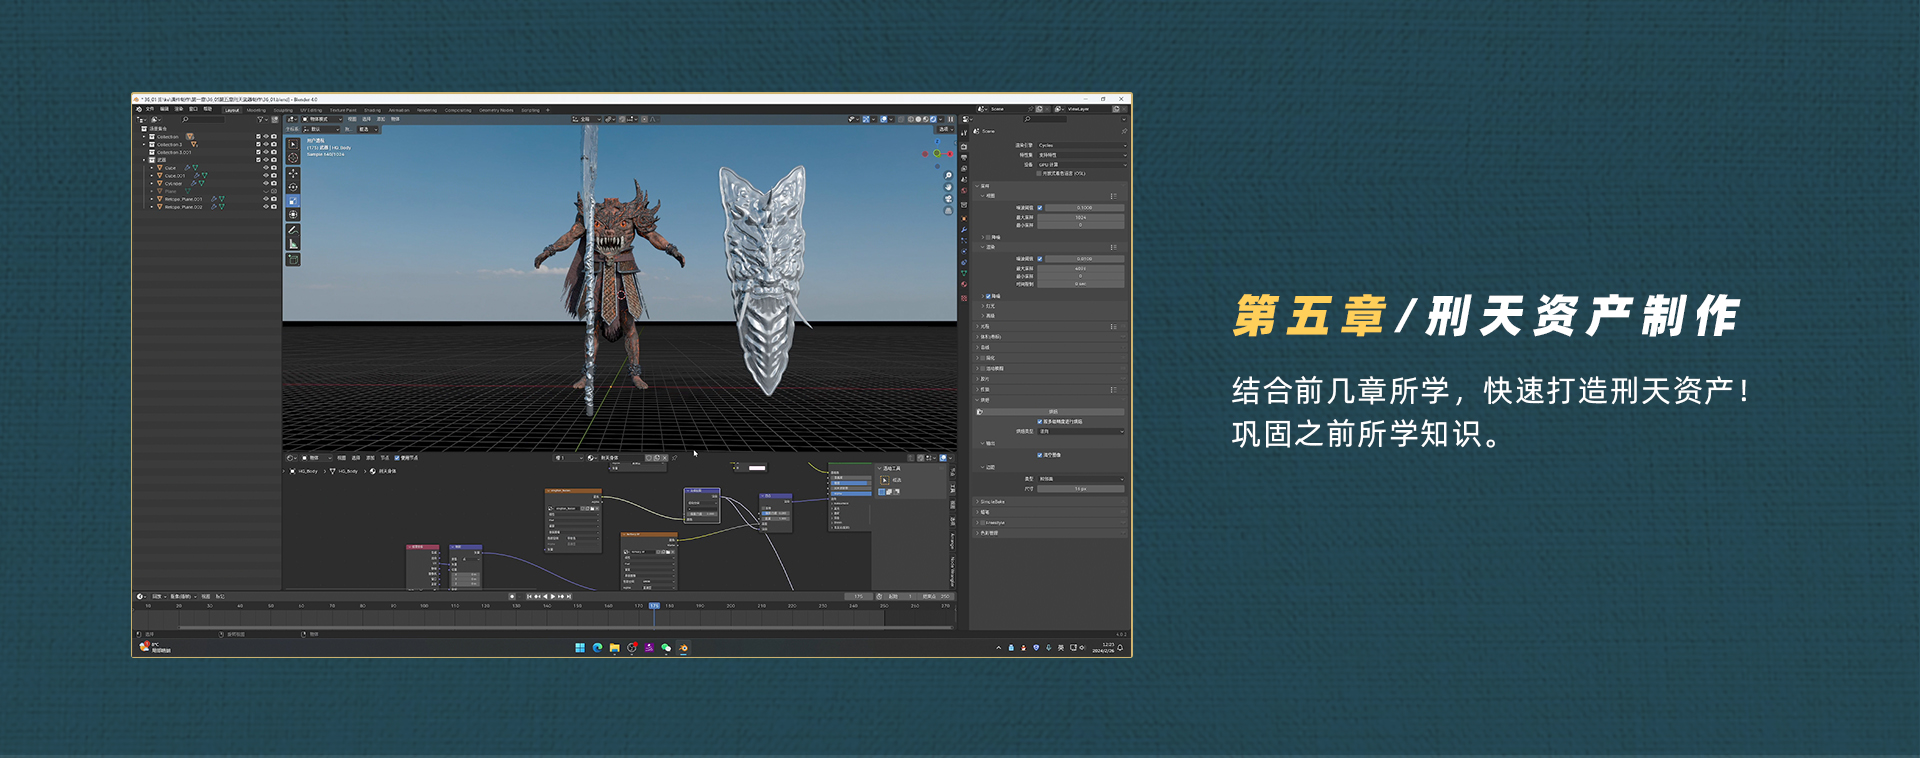Open the File (文件) menu

[x=150, y=109]
